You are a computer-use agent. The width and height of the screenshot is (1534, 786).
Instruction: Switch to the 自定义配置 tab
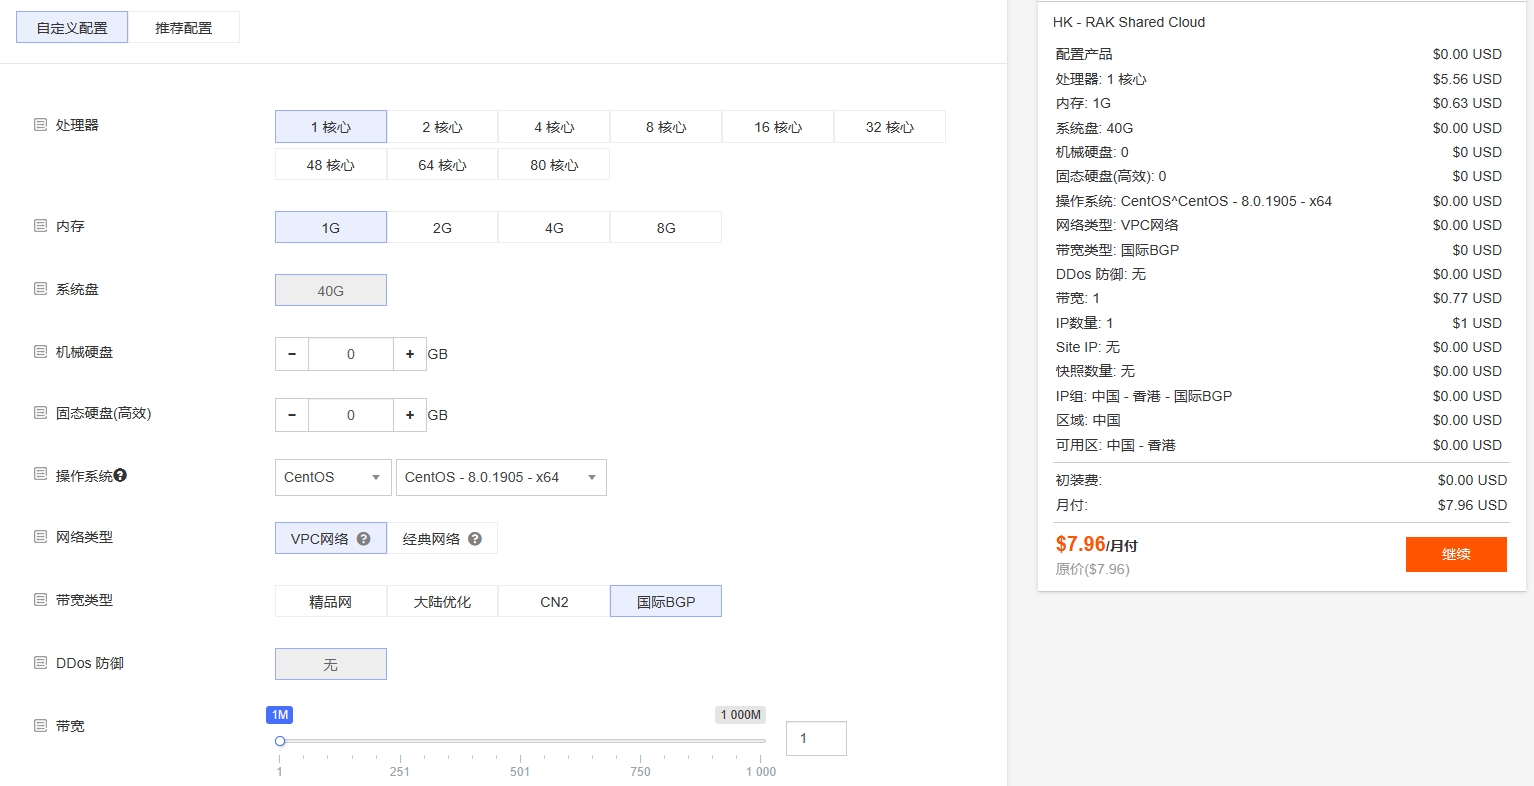pos(71,27)
